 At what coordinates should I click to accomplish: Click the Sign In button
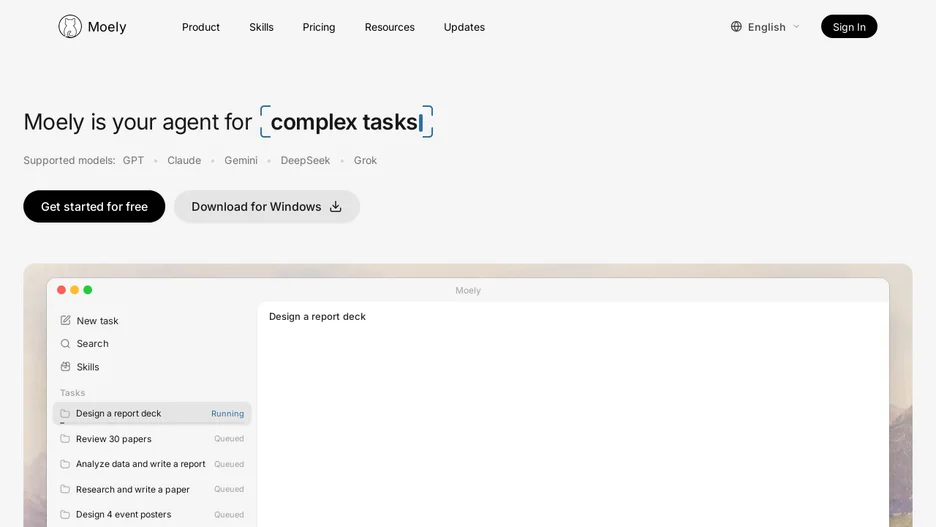tap(849, 26)
